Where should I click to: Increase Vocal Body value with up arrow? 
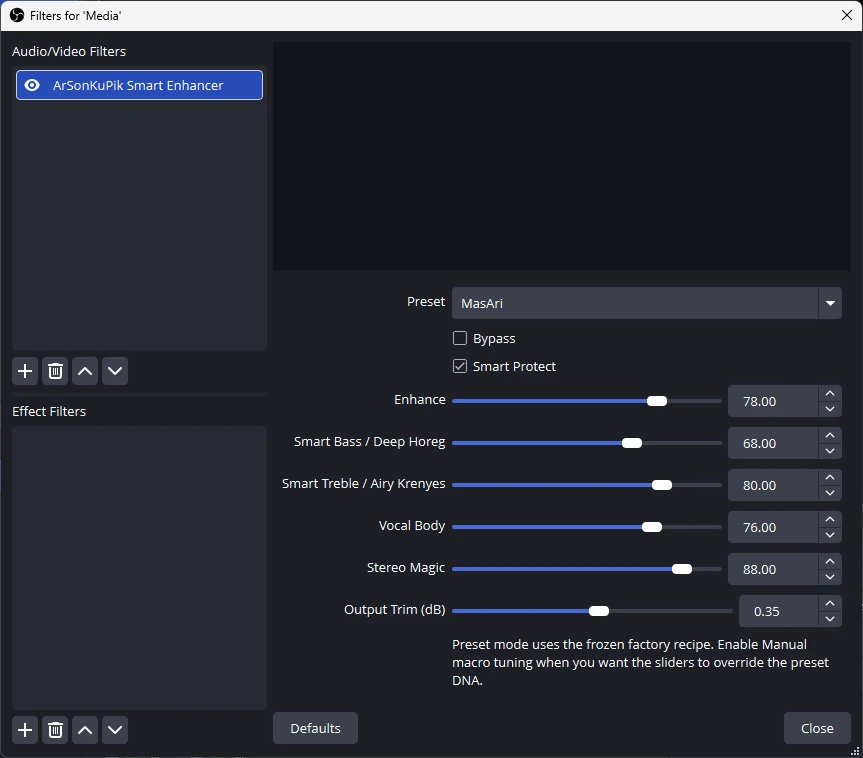click(x=830, y=519)
